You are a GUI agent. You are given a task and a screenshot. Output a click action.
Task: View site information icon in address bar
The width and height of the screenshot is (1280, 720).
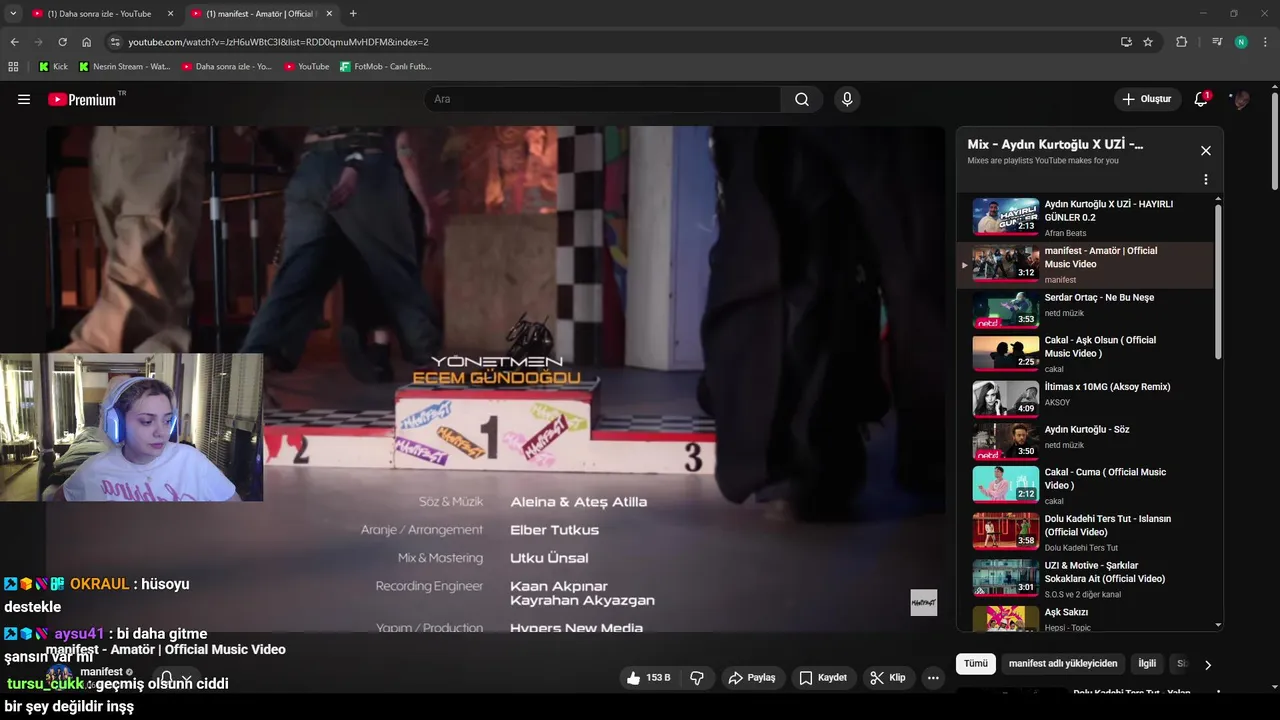tap(115, 42)
